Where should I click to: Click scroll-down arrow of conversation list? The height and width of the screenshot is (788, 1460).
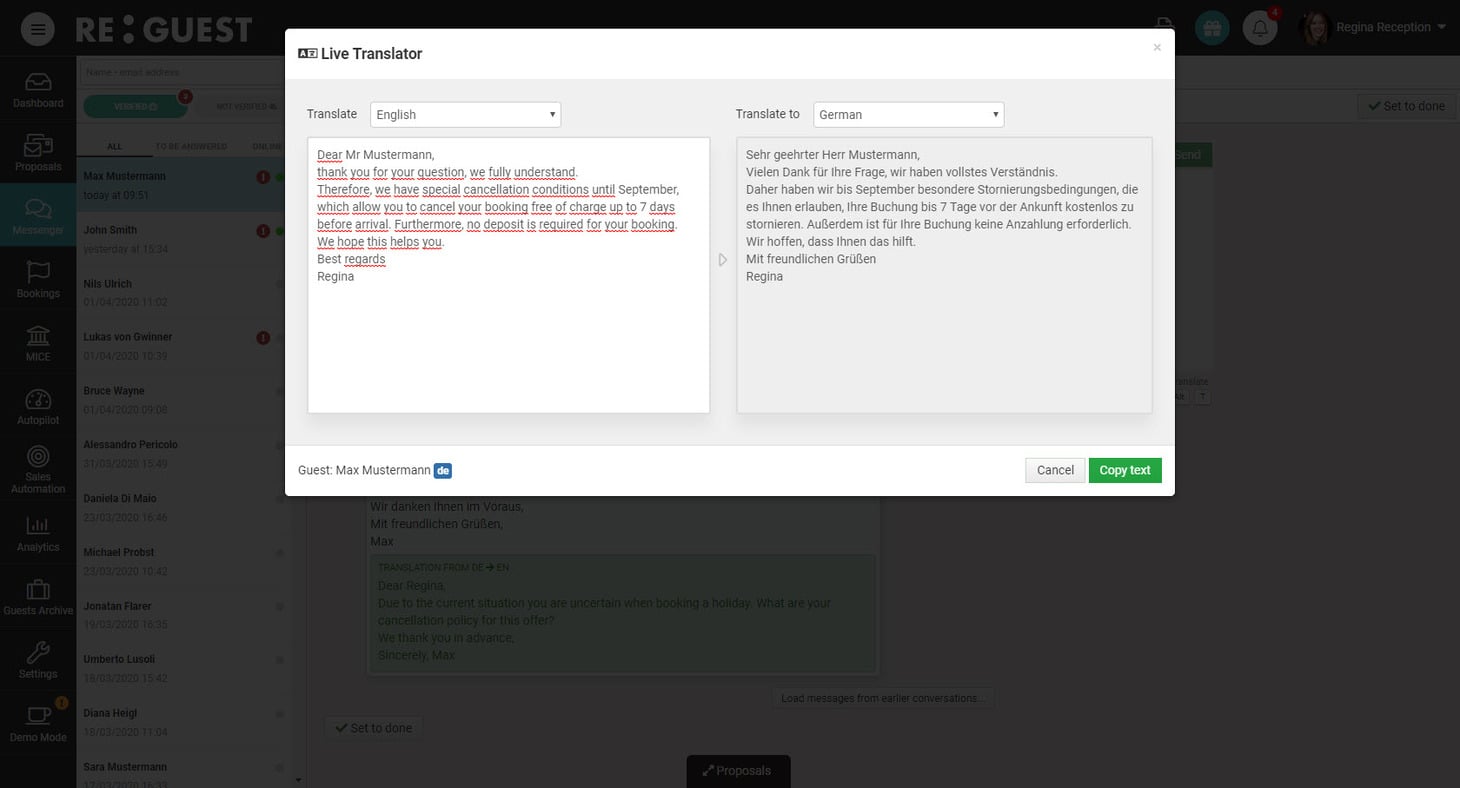297,779
